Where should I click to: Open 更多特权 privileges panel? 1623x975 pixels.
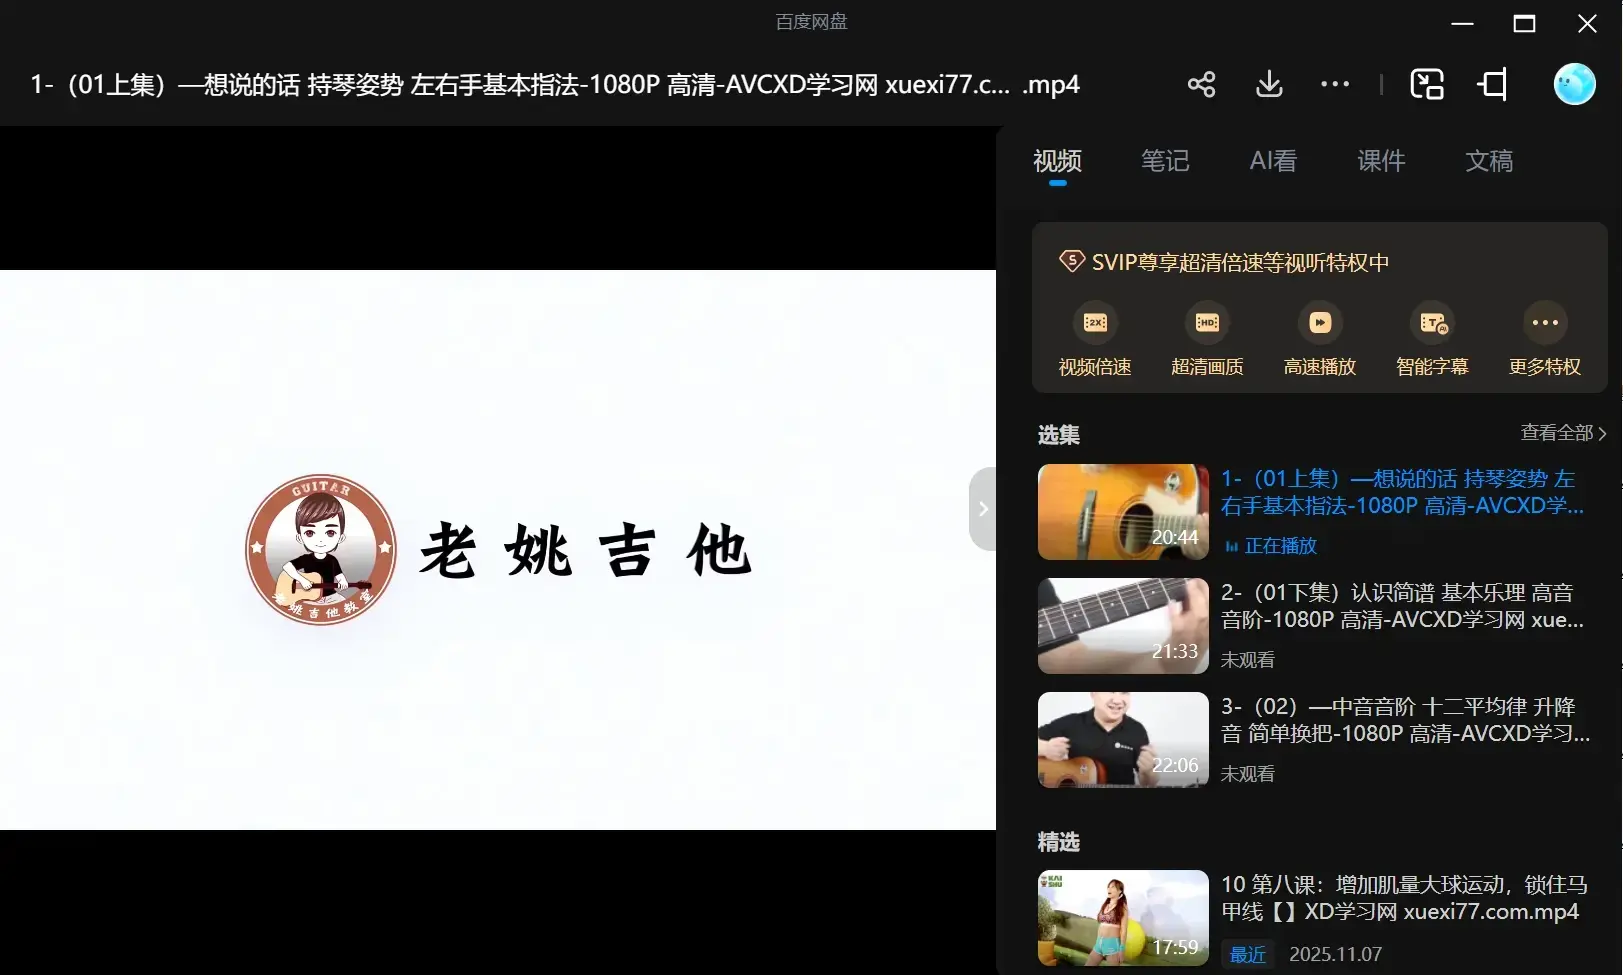point(1544,338)
